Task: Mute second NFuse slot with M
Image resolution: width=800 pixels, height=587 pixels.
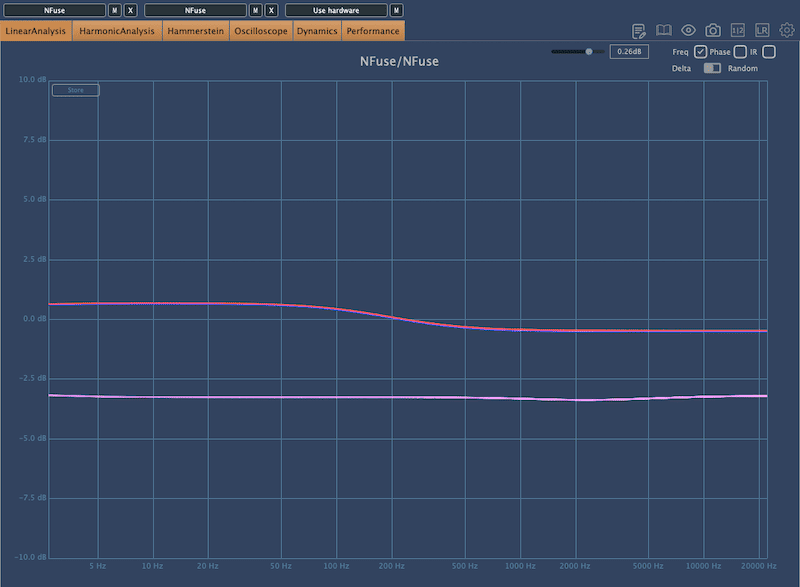Action: tap(256, 10)
